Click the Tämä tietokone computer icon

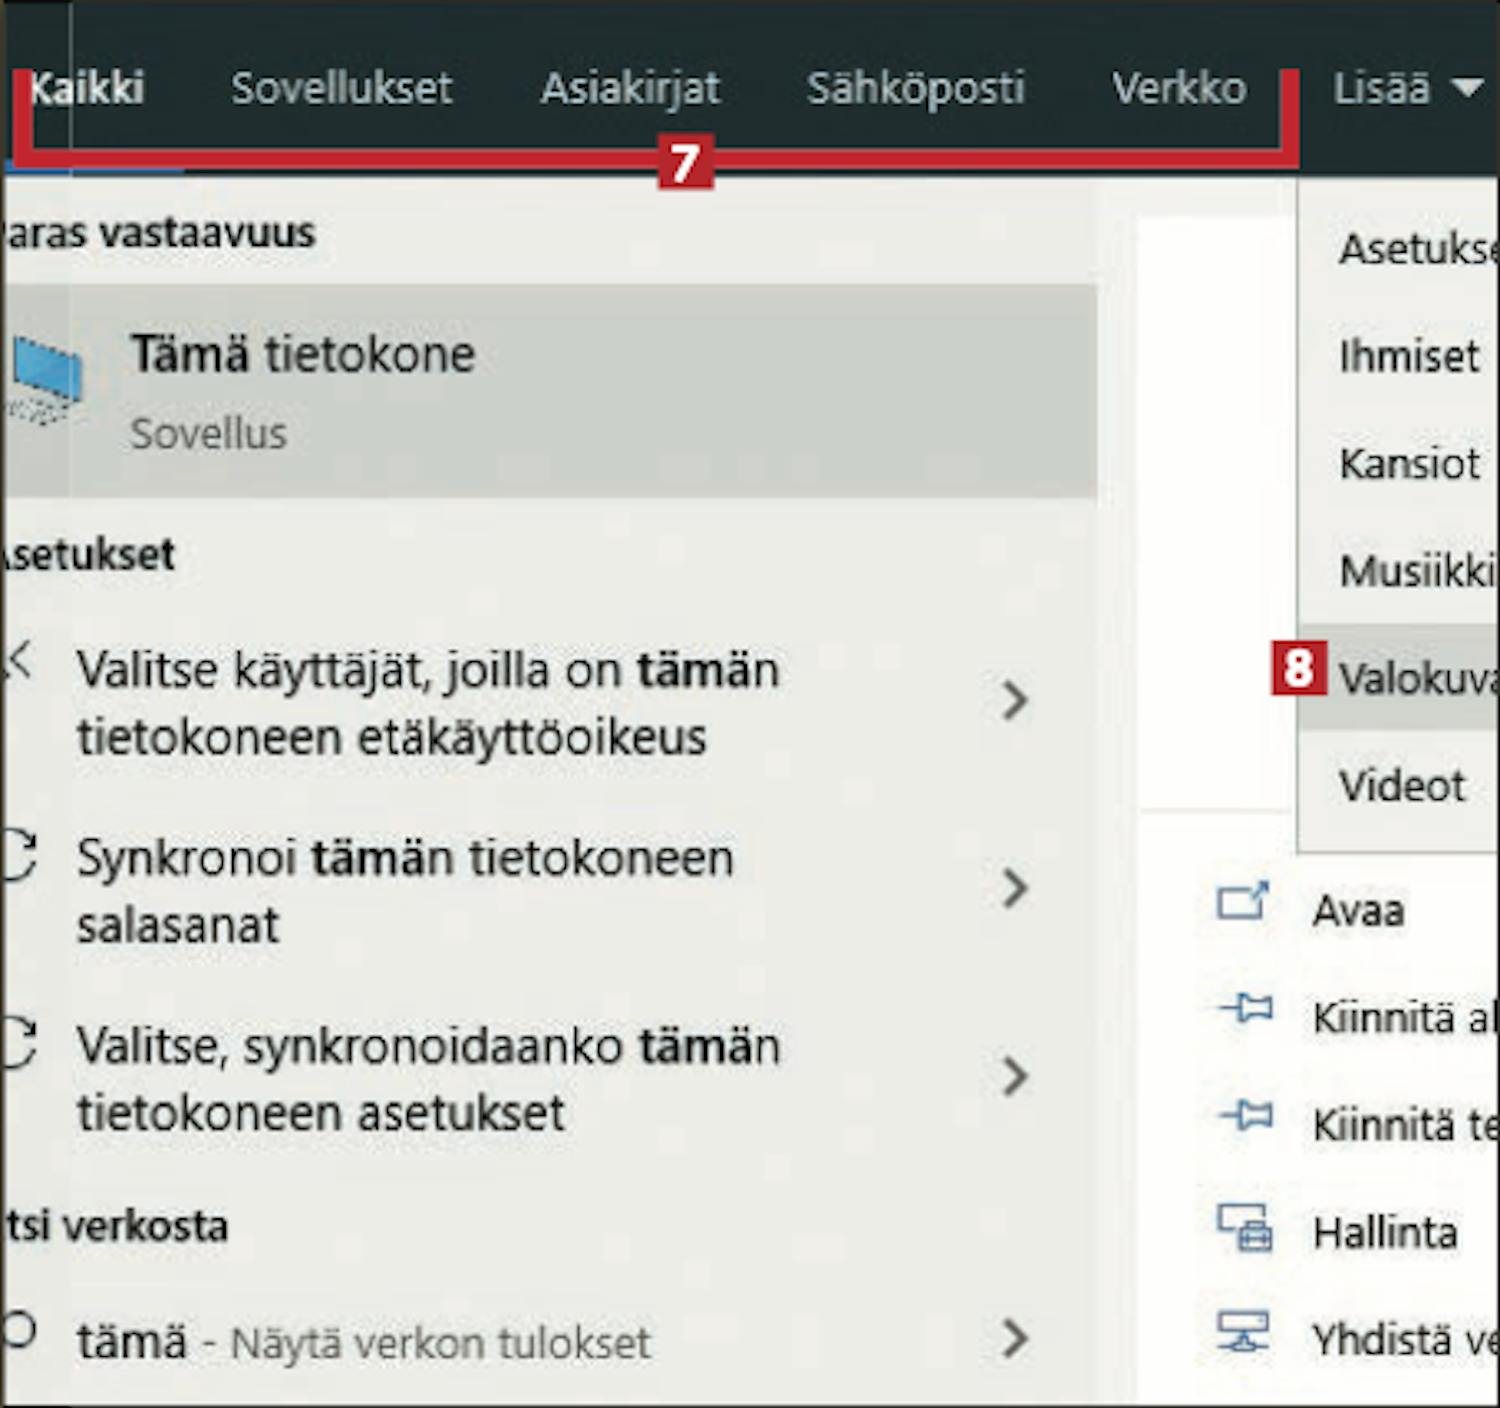pos(44,382)
